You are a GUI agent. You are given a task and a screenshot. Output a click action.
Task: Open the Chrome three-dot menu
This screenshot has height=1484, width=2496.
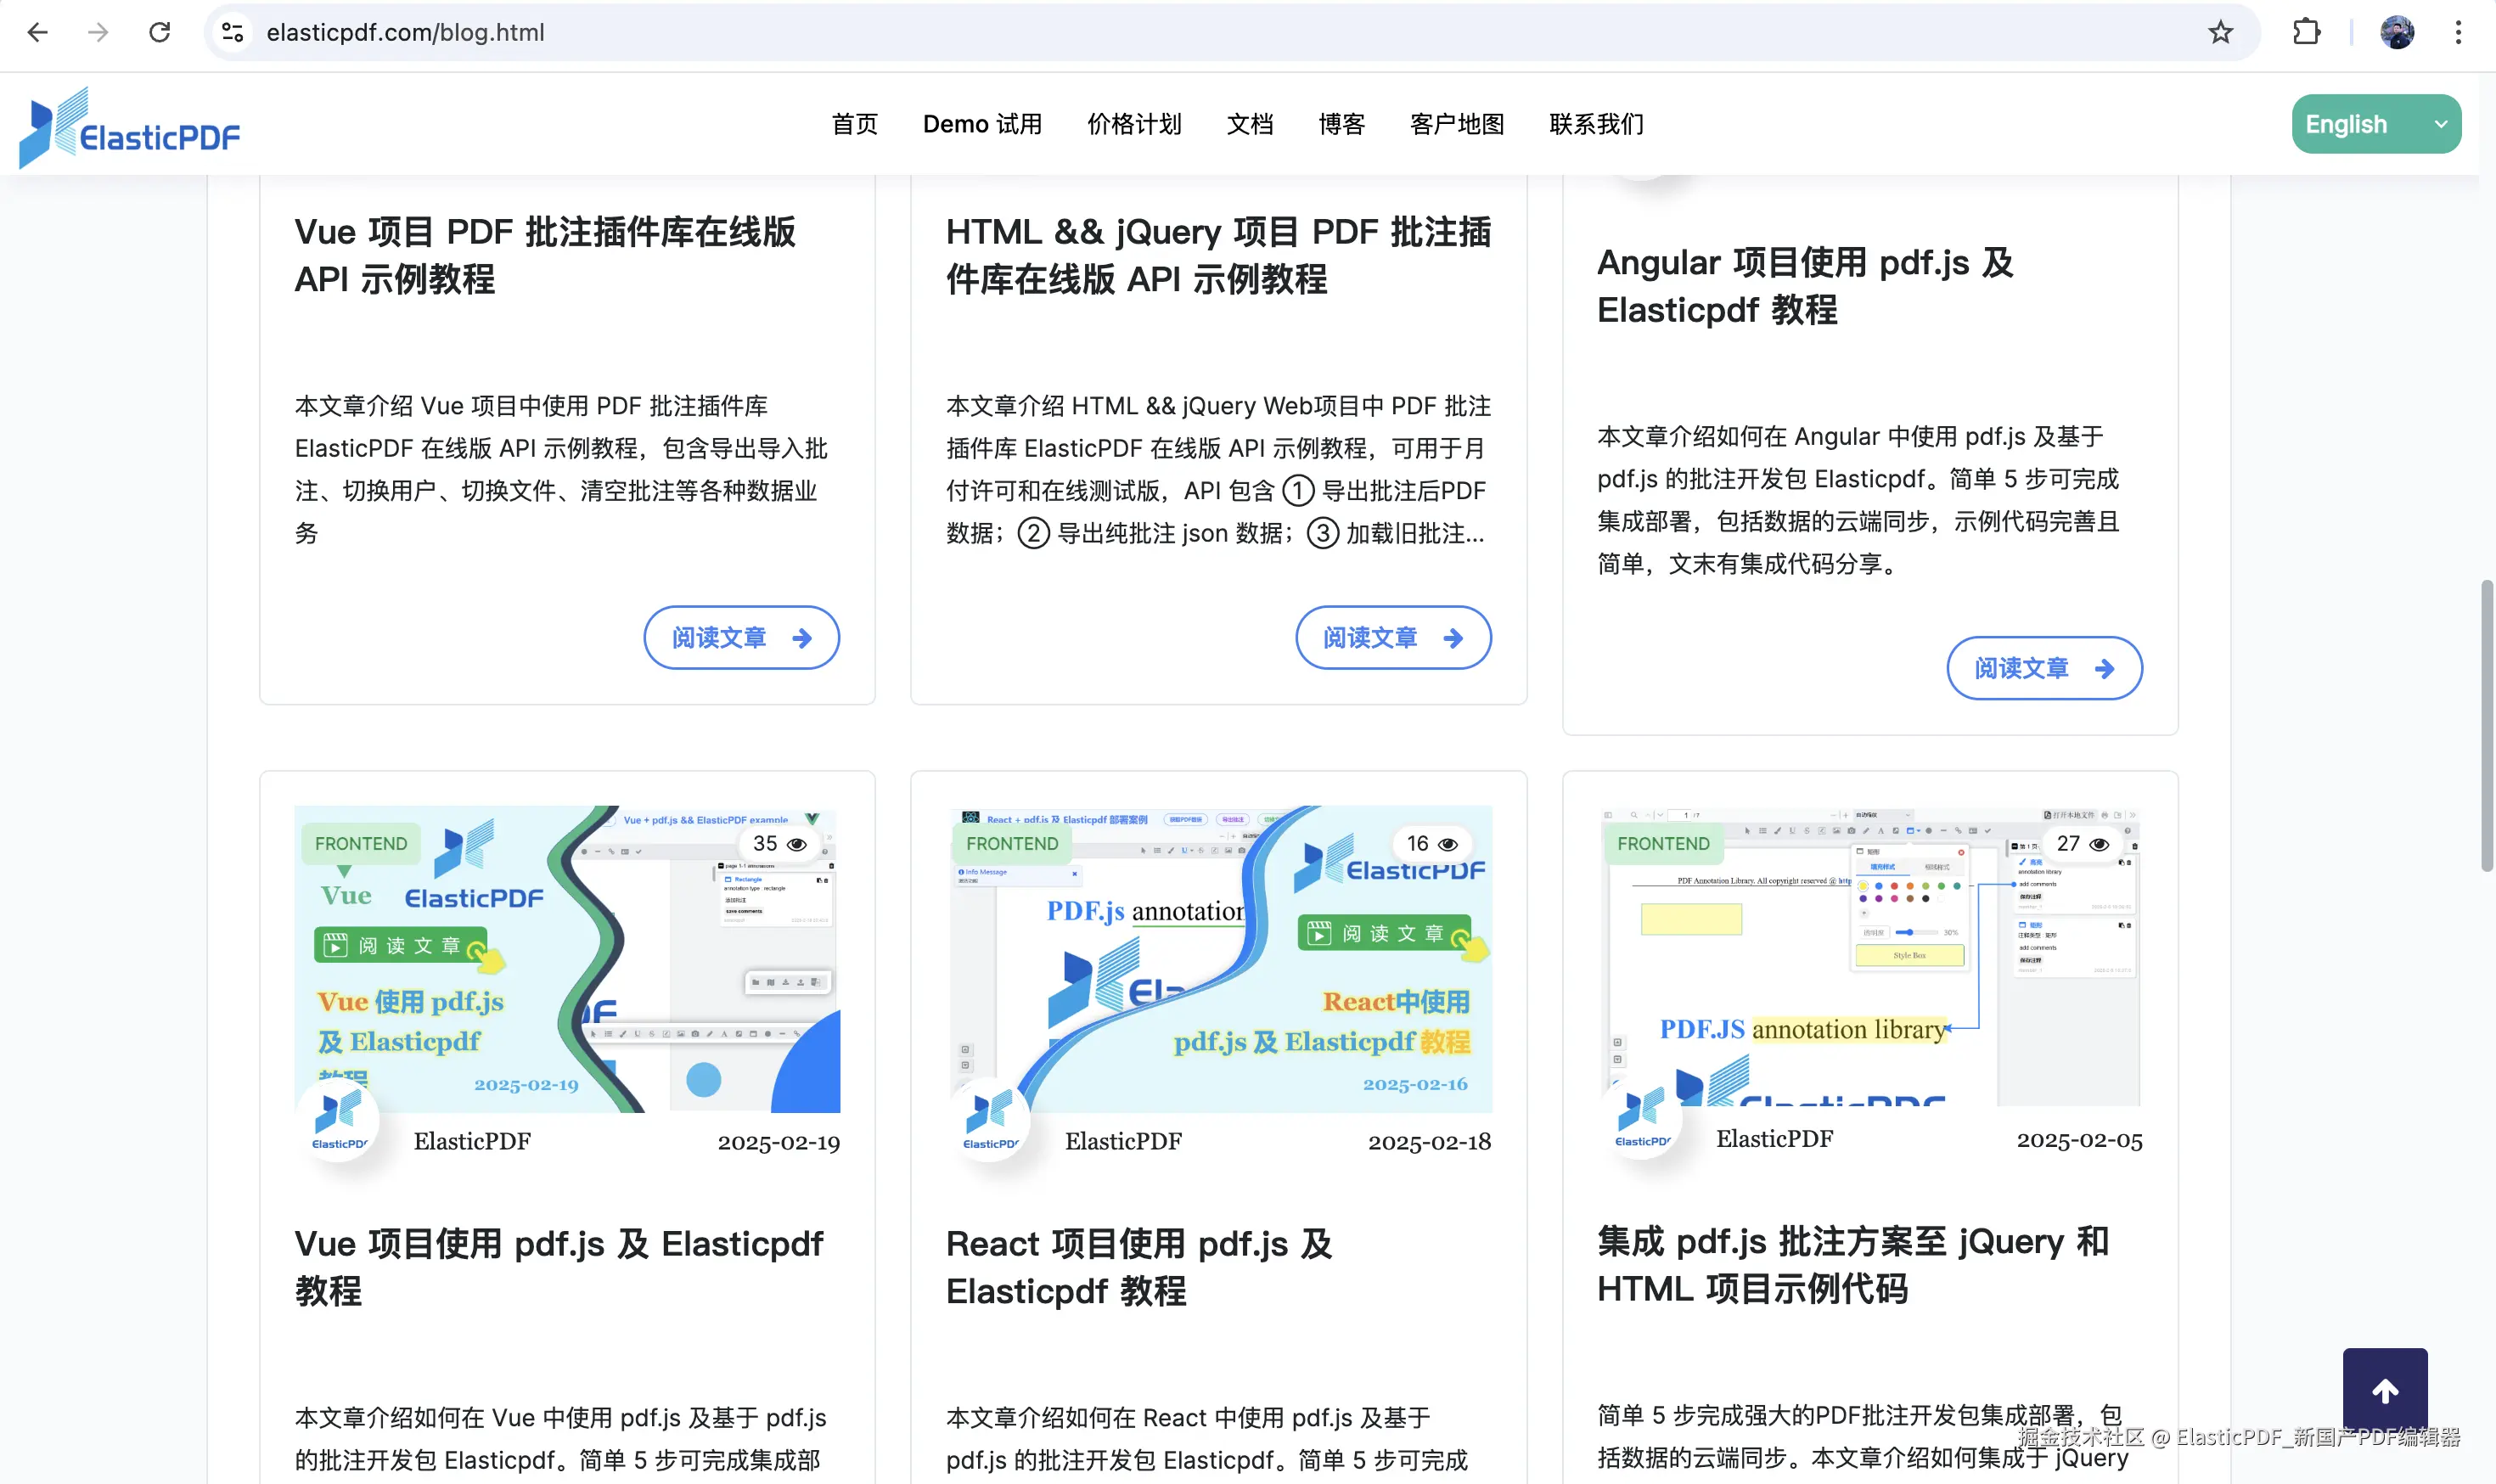click(2458, 32)
